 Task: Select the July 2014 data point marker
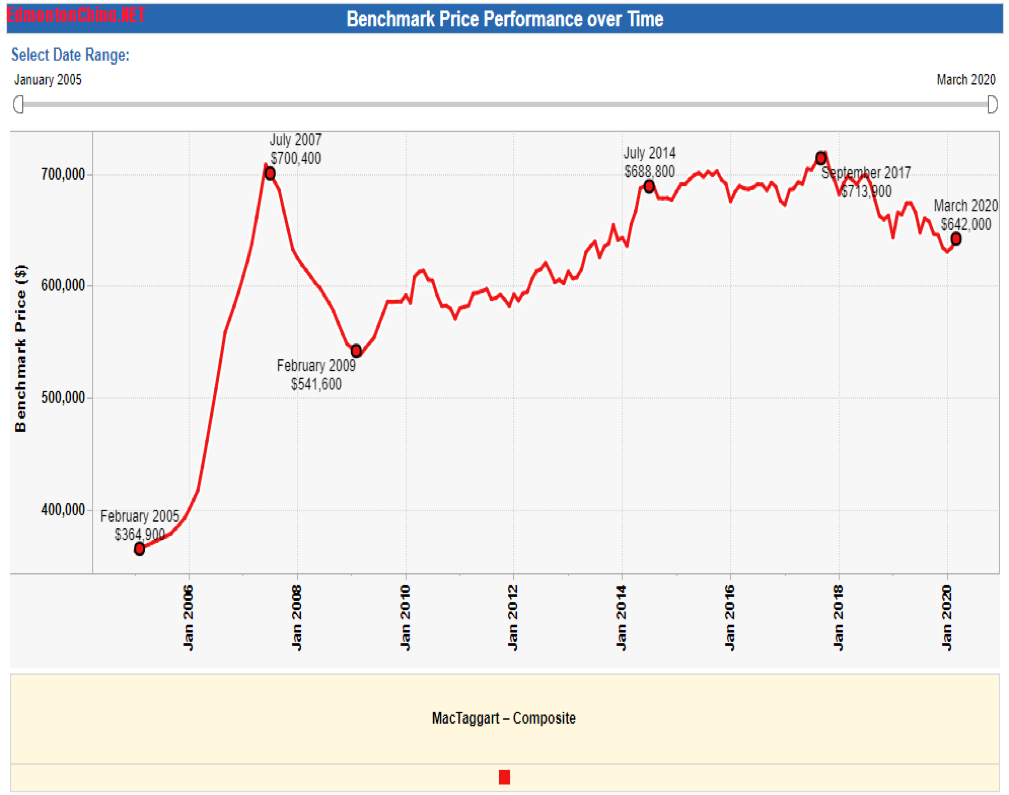[649, 187]
